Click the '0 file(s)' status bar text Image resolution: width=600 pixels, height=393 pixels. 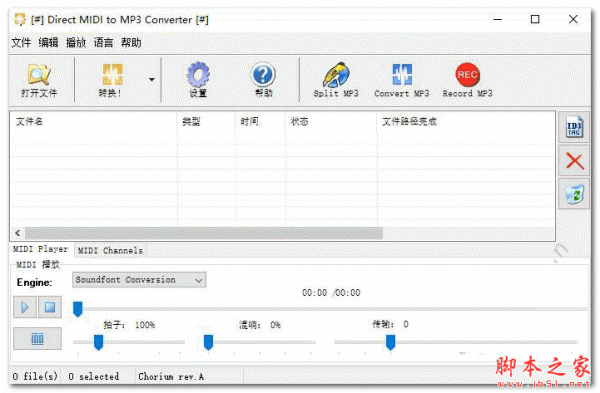tap(35, 377)
